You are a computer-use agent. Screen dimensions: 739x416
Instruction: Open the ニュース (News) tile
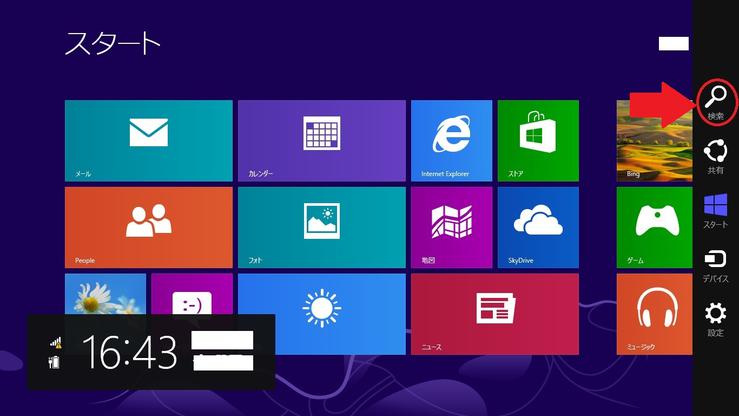494,314
